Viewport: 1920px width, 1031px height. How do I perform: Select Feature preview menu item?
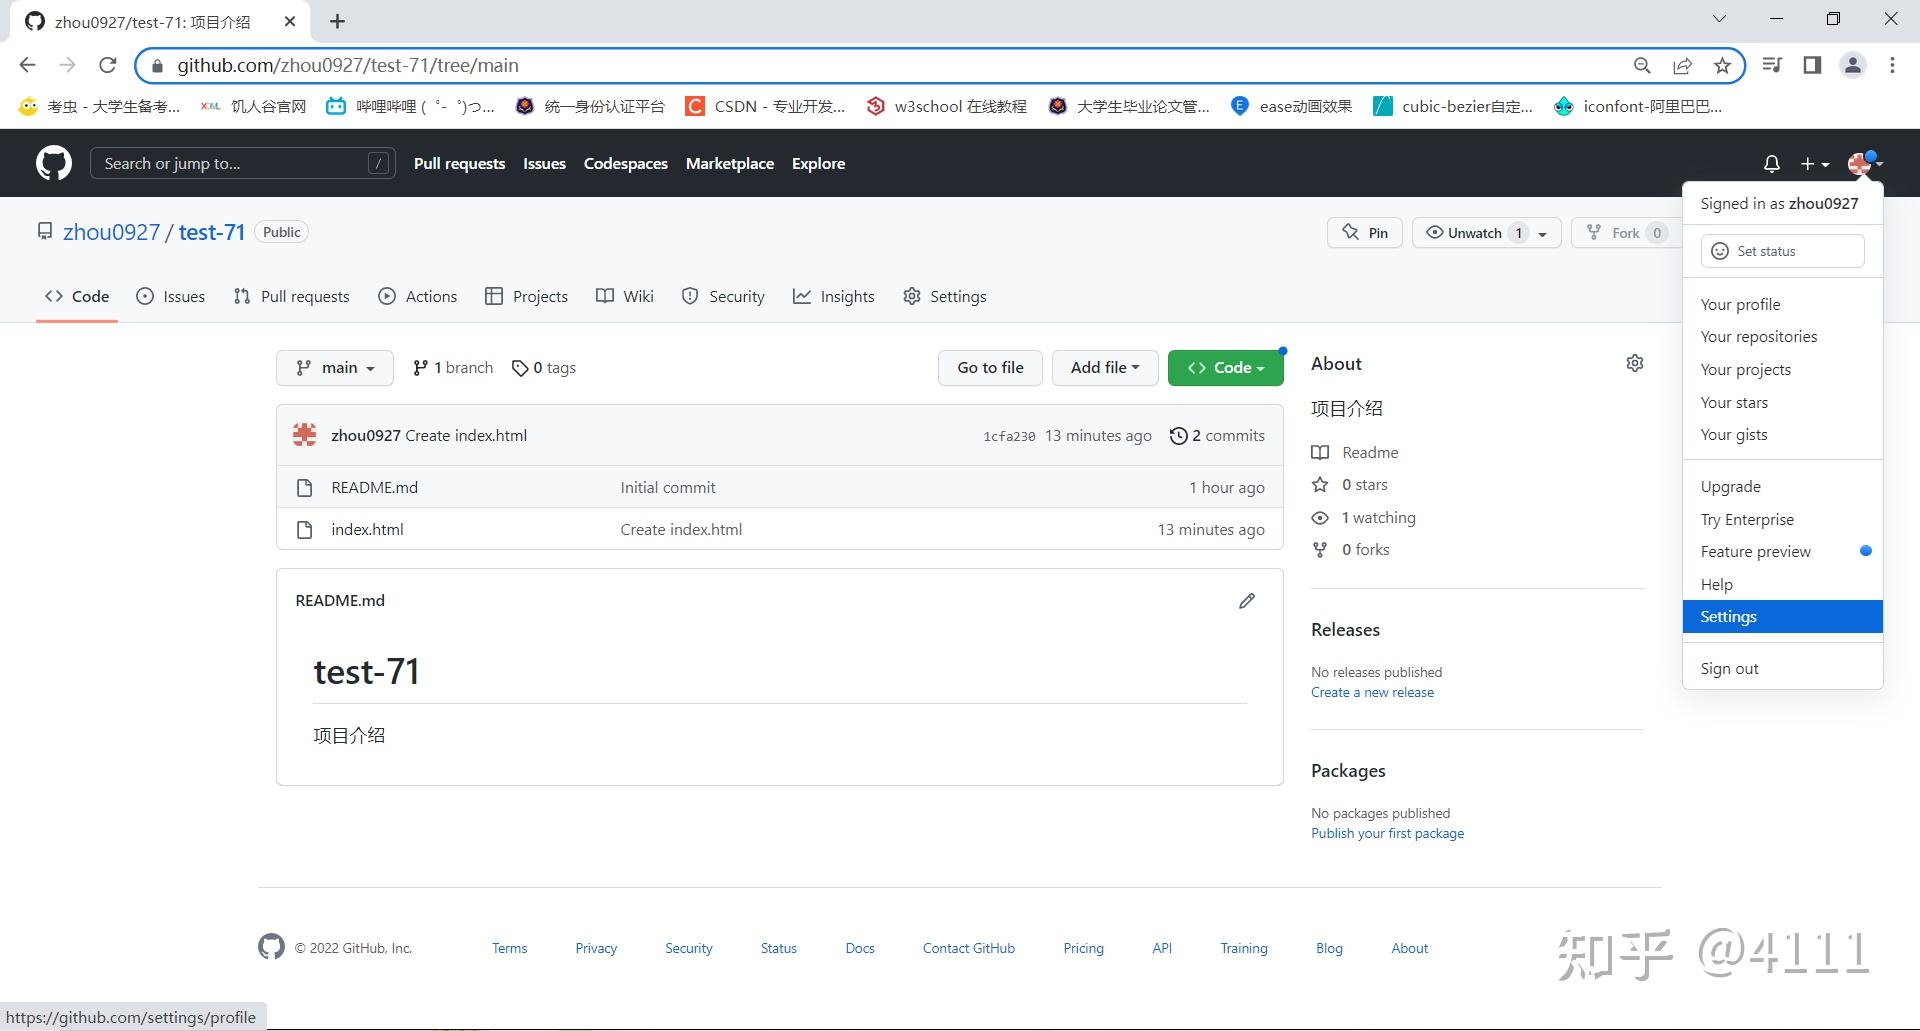pyautogui.click(x=1782, y=552)
